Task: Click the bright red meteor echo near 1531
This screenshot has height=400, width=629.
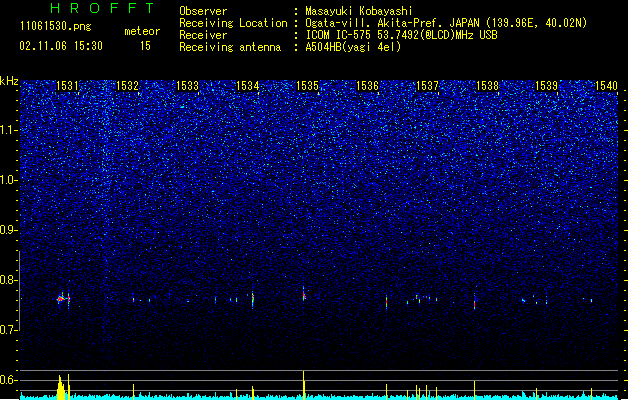Action: pyautogui.click(x=61, y=298)
